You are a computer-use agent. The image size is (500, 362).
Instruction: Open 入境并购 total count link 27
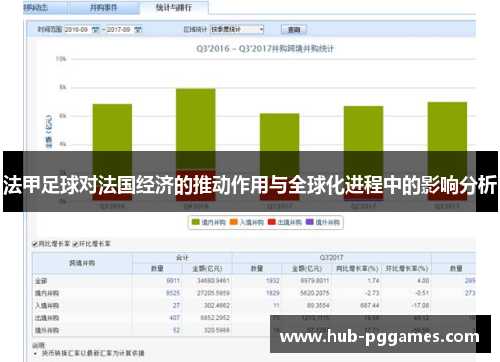[176, 305]
